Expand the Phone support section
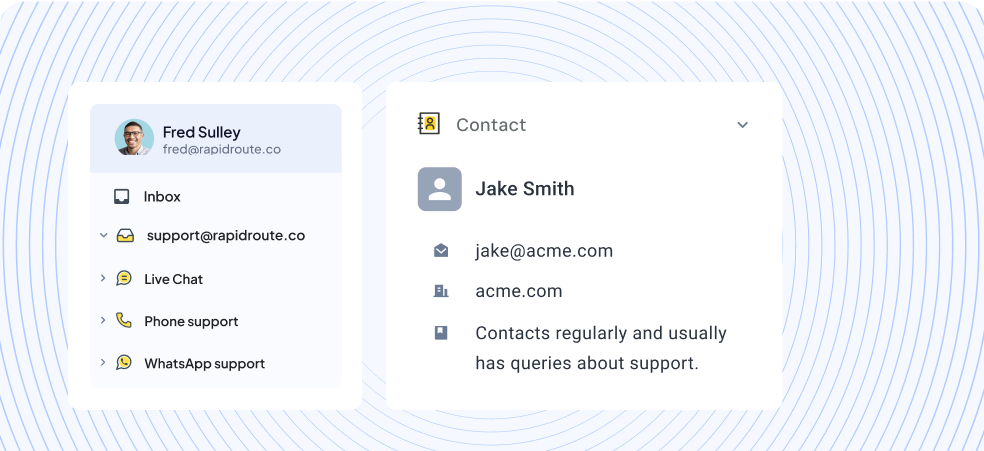 tap(103, 320)
